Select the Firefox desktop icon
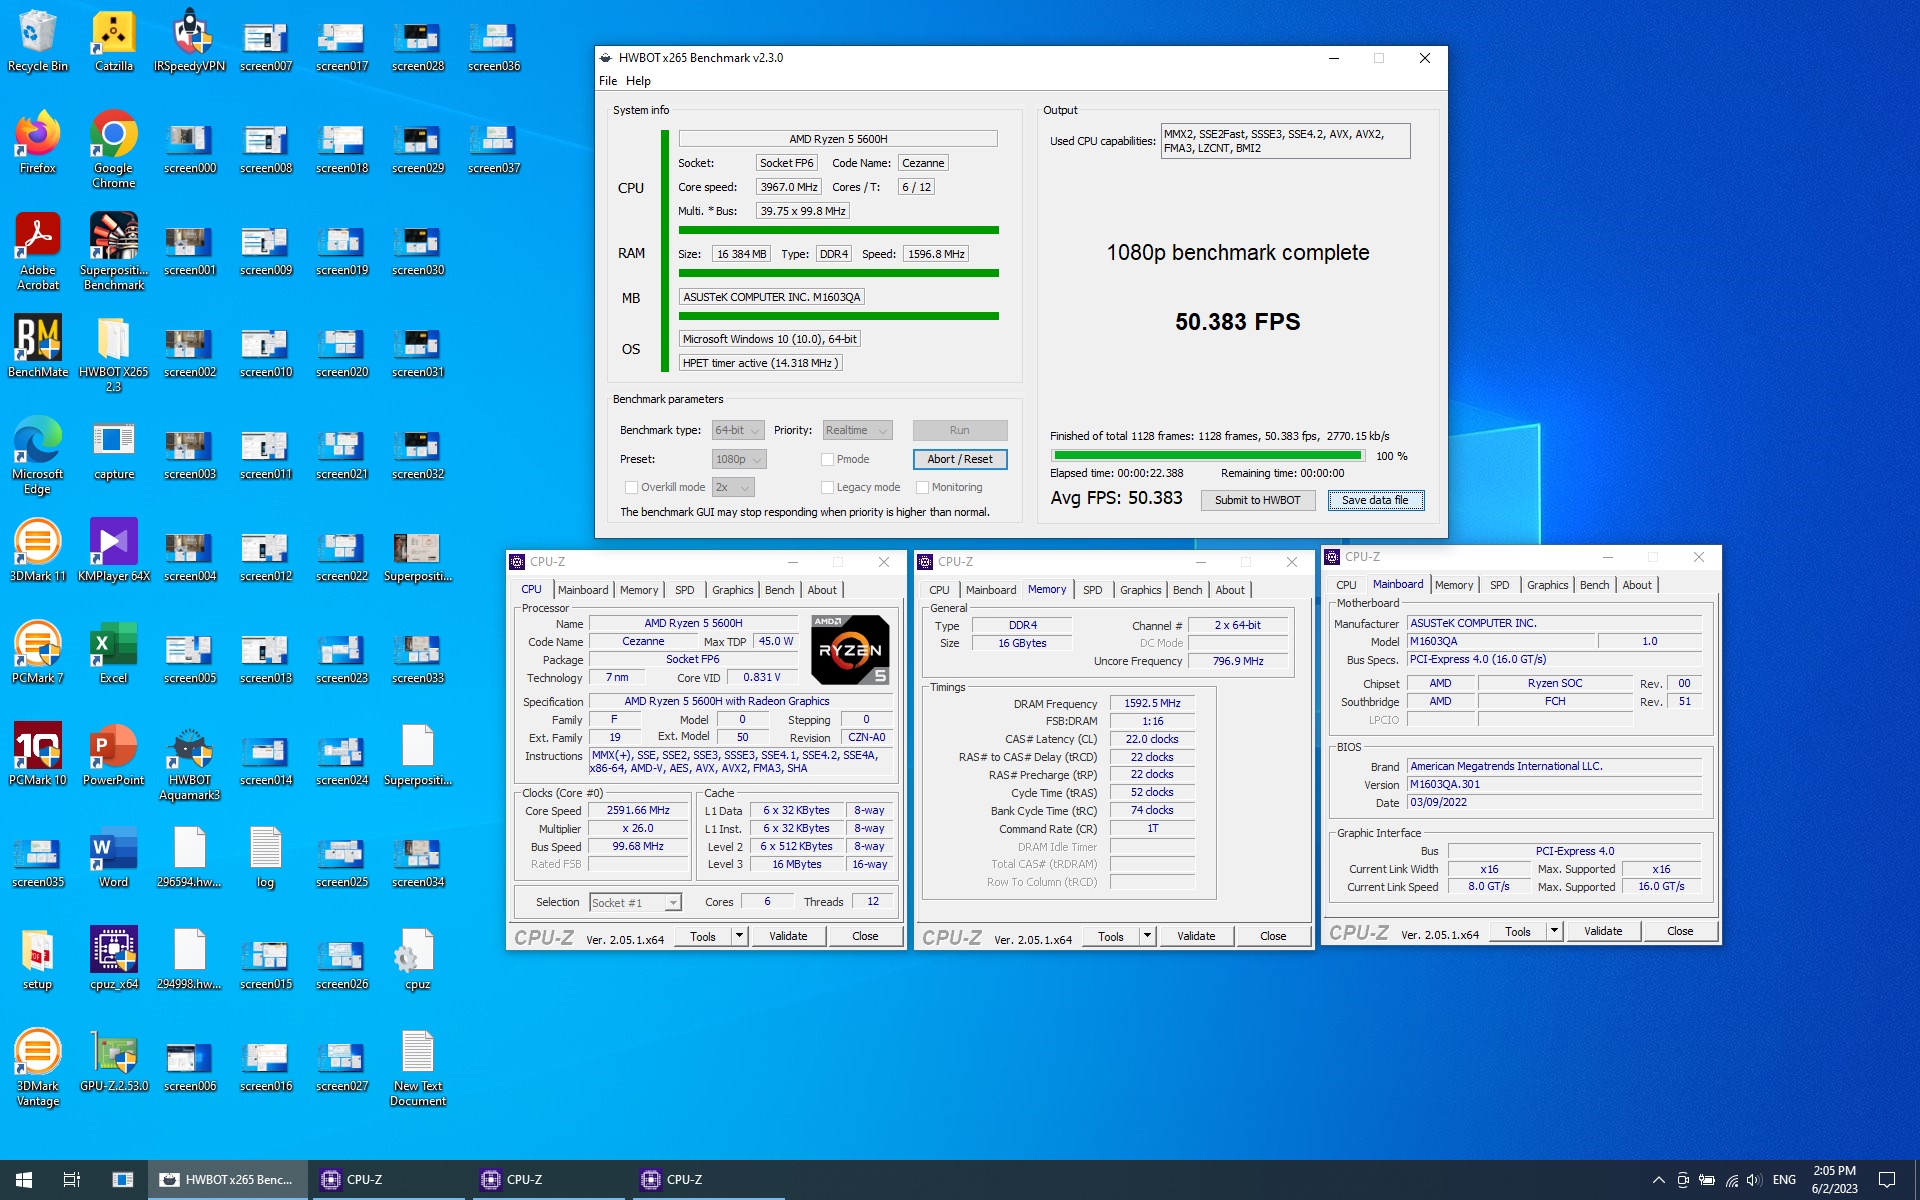The height and width of the screenshot is (1200, 1920). (38, 144)
